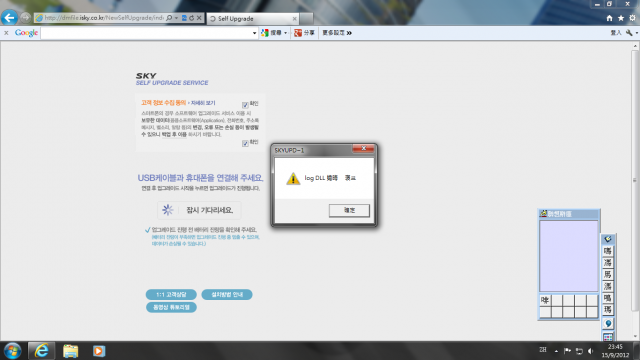Expand the Google search box history dropdown

coord(254,33)
